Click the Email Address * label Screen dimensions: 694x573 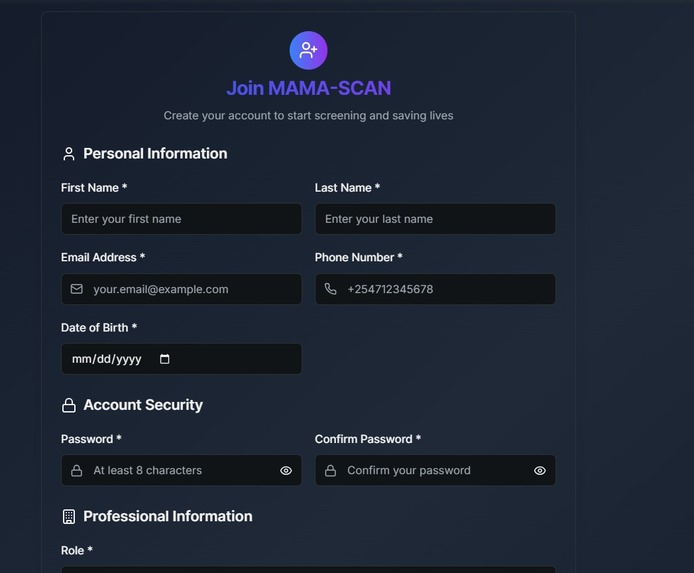[103, 258]
